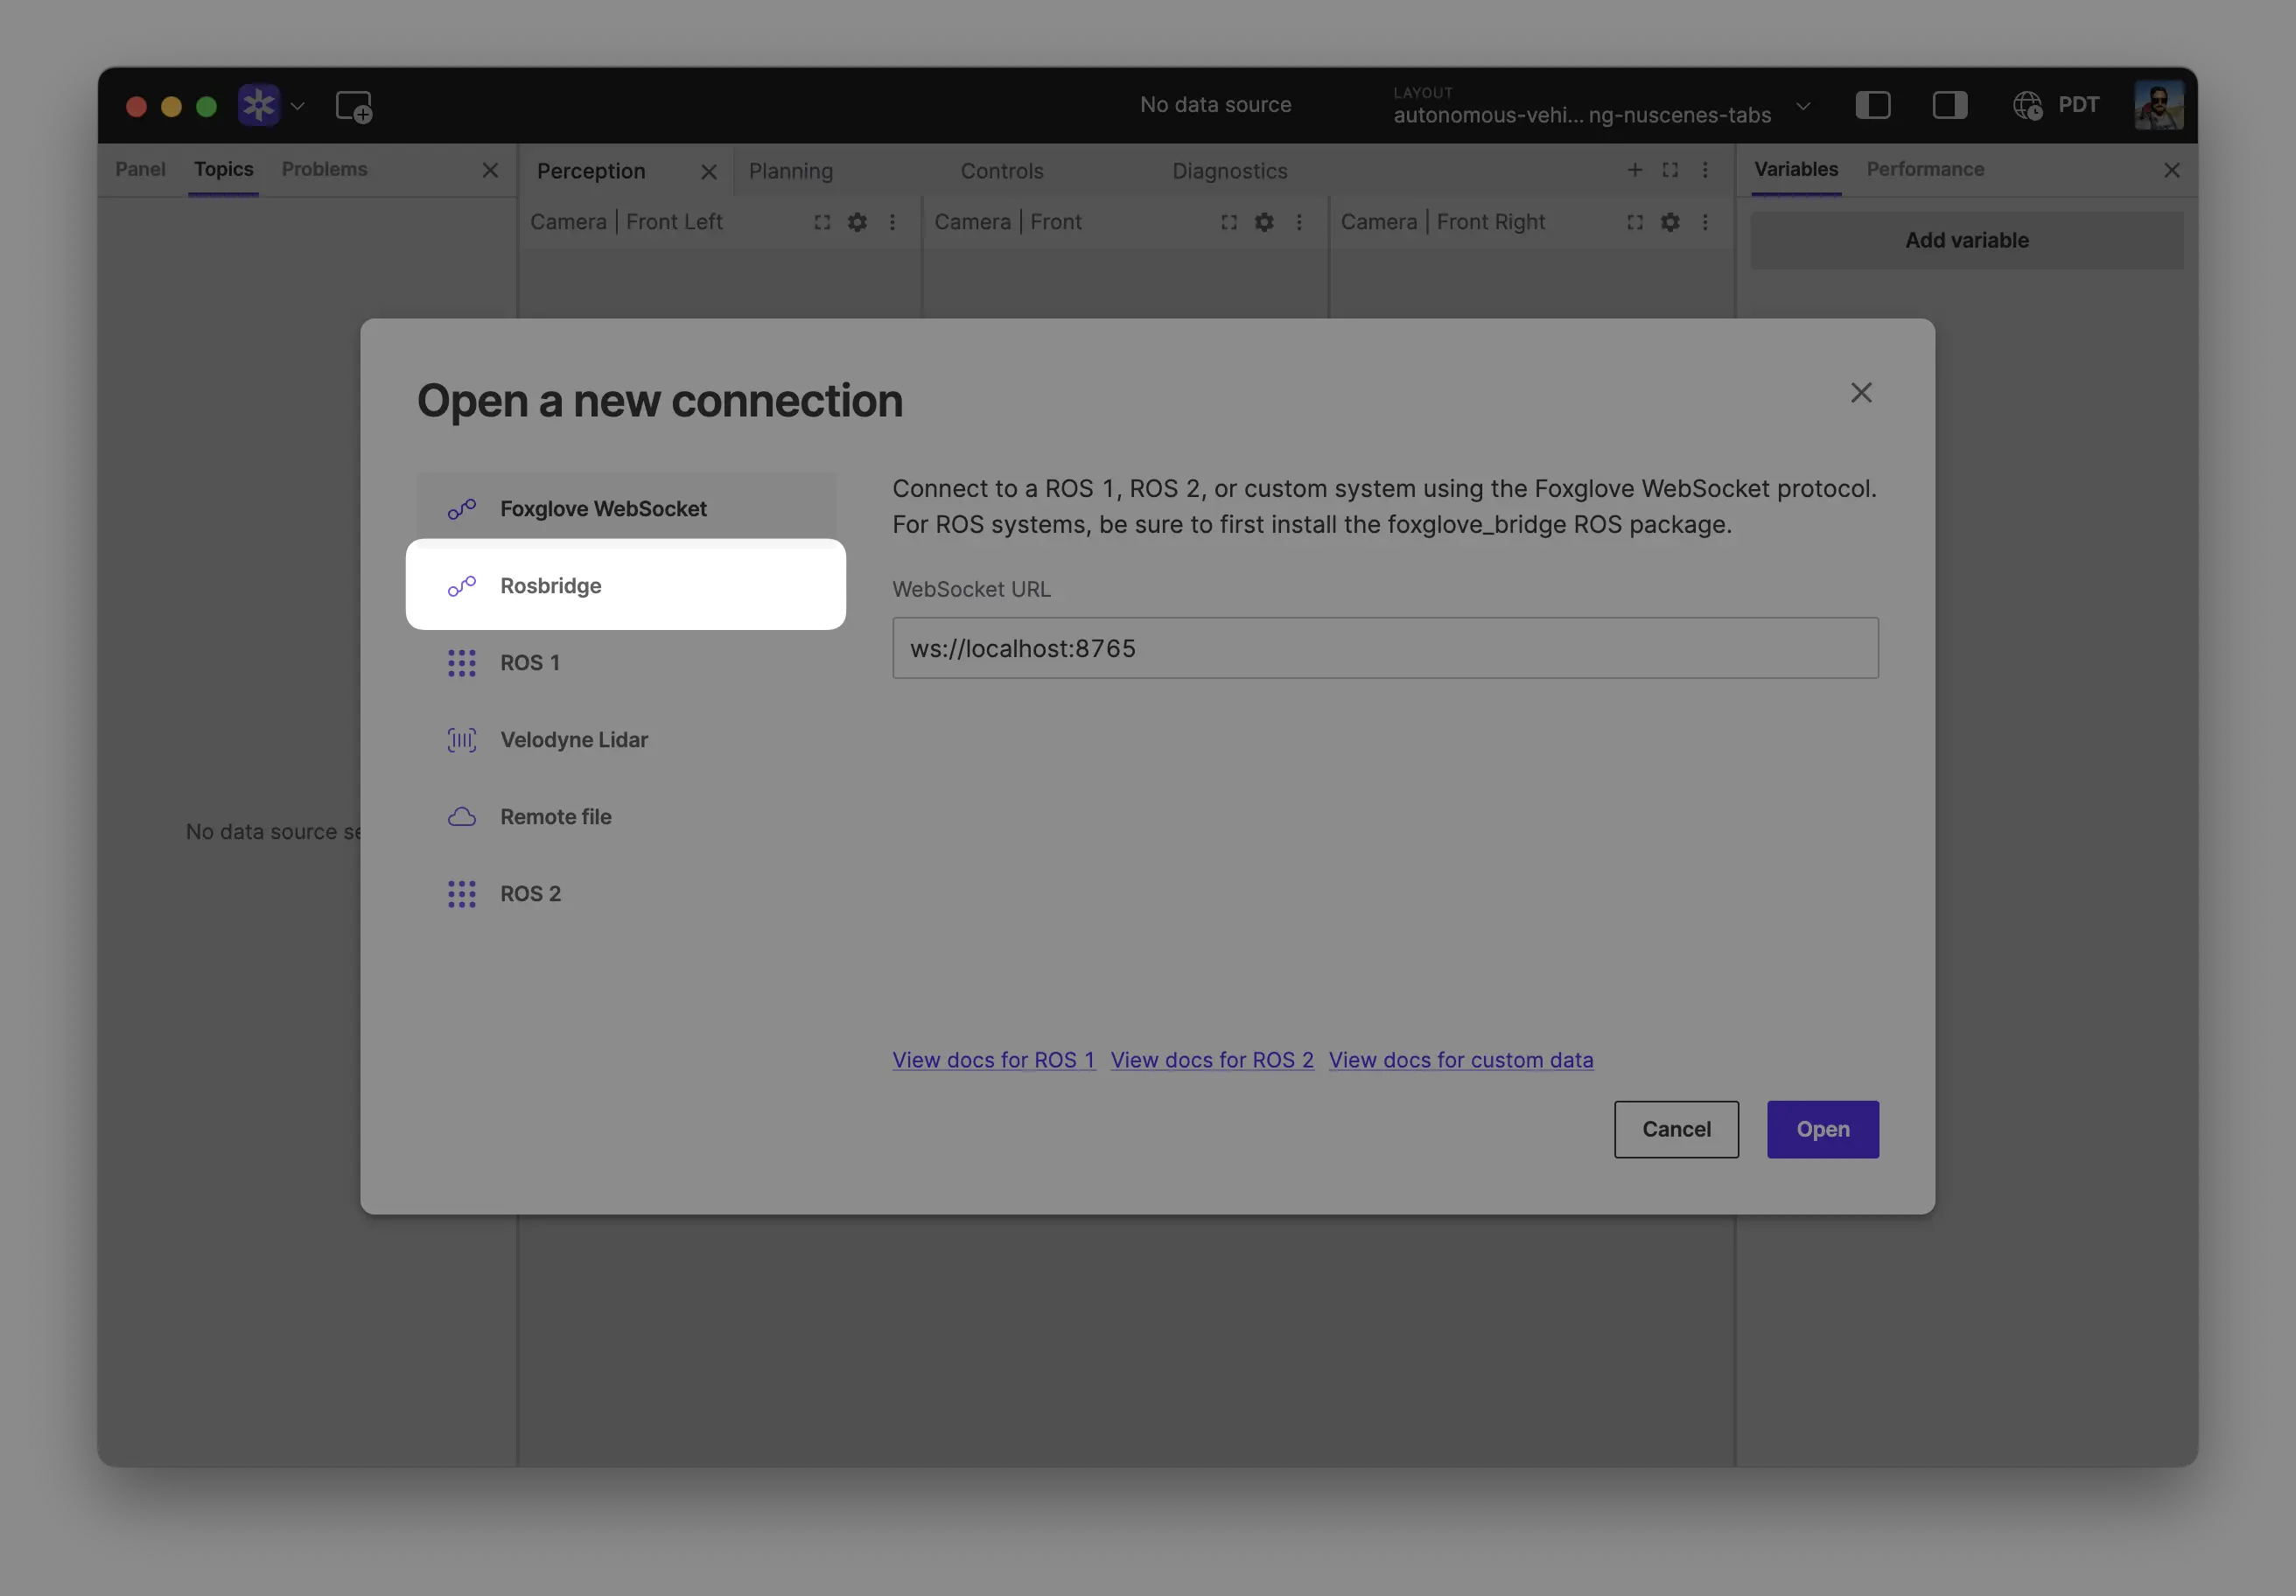The height and width of the screenshot is (1596, 2296).
Task: Choose the Rosbridge connection type
Action: [x=626, y=585]
